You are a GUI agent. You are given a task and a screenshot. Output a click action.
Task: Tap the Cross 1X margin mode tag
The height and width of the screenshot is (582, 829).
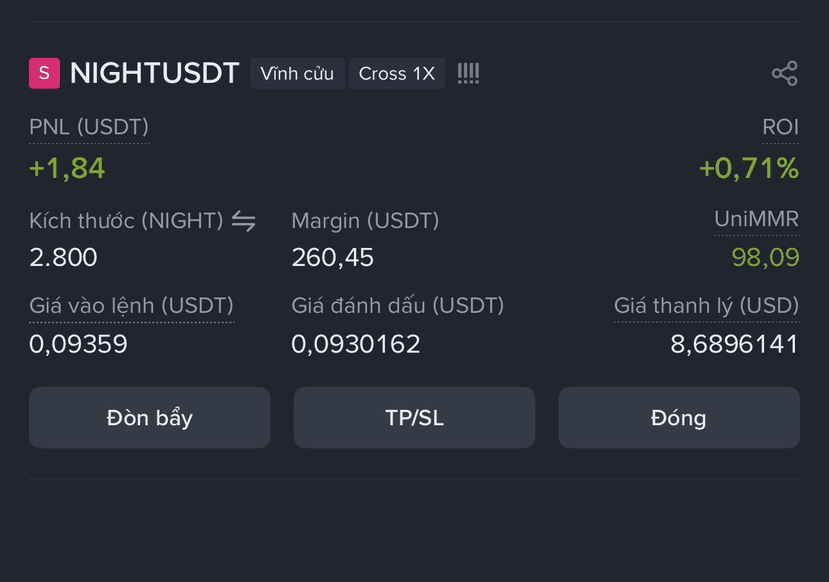click(397, 73)
